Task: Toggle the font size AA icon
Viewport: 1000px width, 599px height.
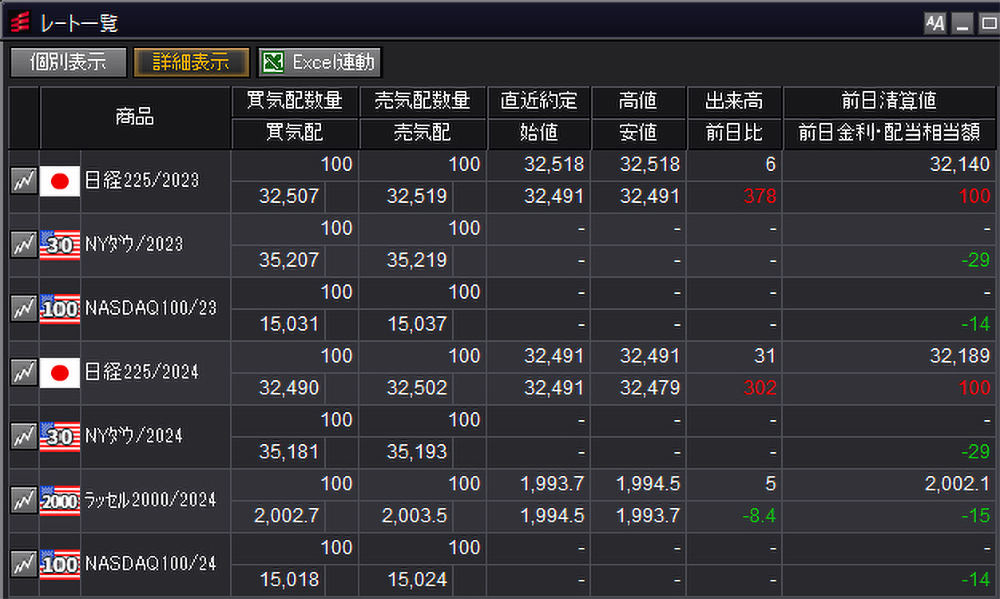Action: click(935, 24)
